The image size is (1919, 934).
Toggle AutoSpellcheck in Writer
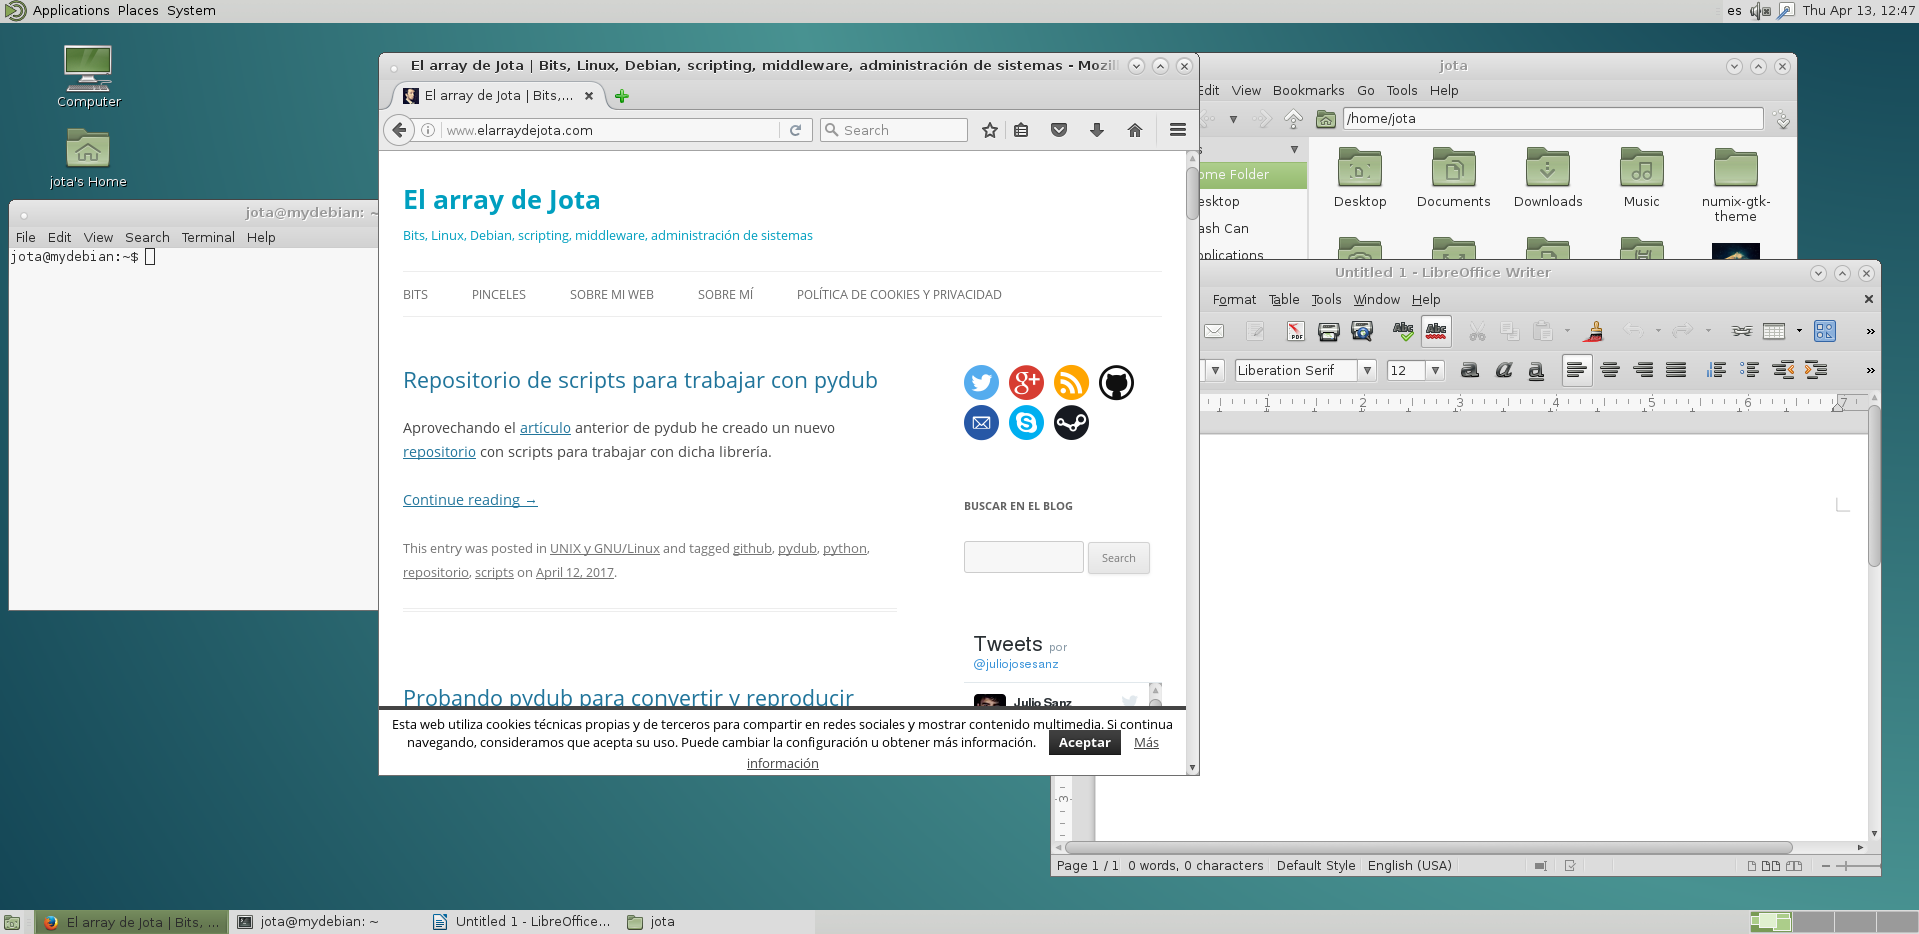(1436, 331)
